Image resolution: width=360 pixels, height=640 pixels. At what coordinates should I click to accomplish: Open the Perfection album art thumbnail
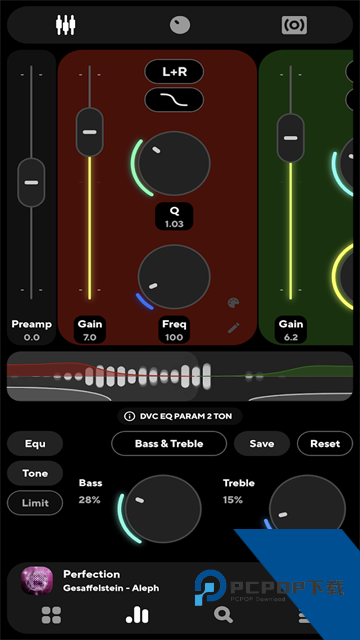click(x=37, y=580)
